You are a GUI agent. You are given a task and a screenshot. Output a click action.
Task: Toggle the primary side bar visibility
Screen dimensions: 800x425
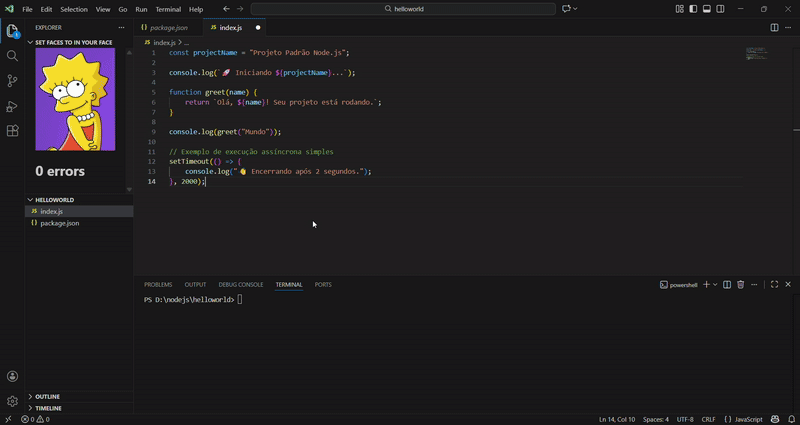tap(693, 9)
